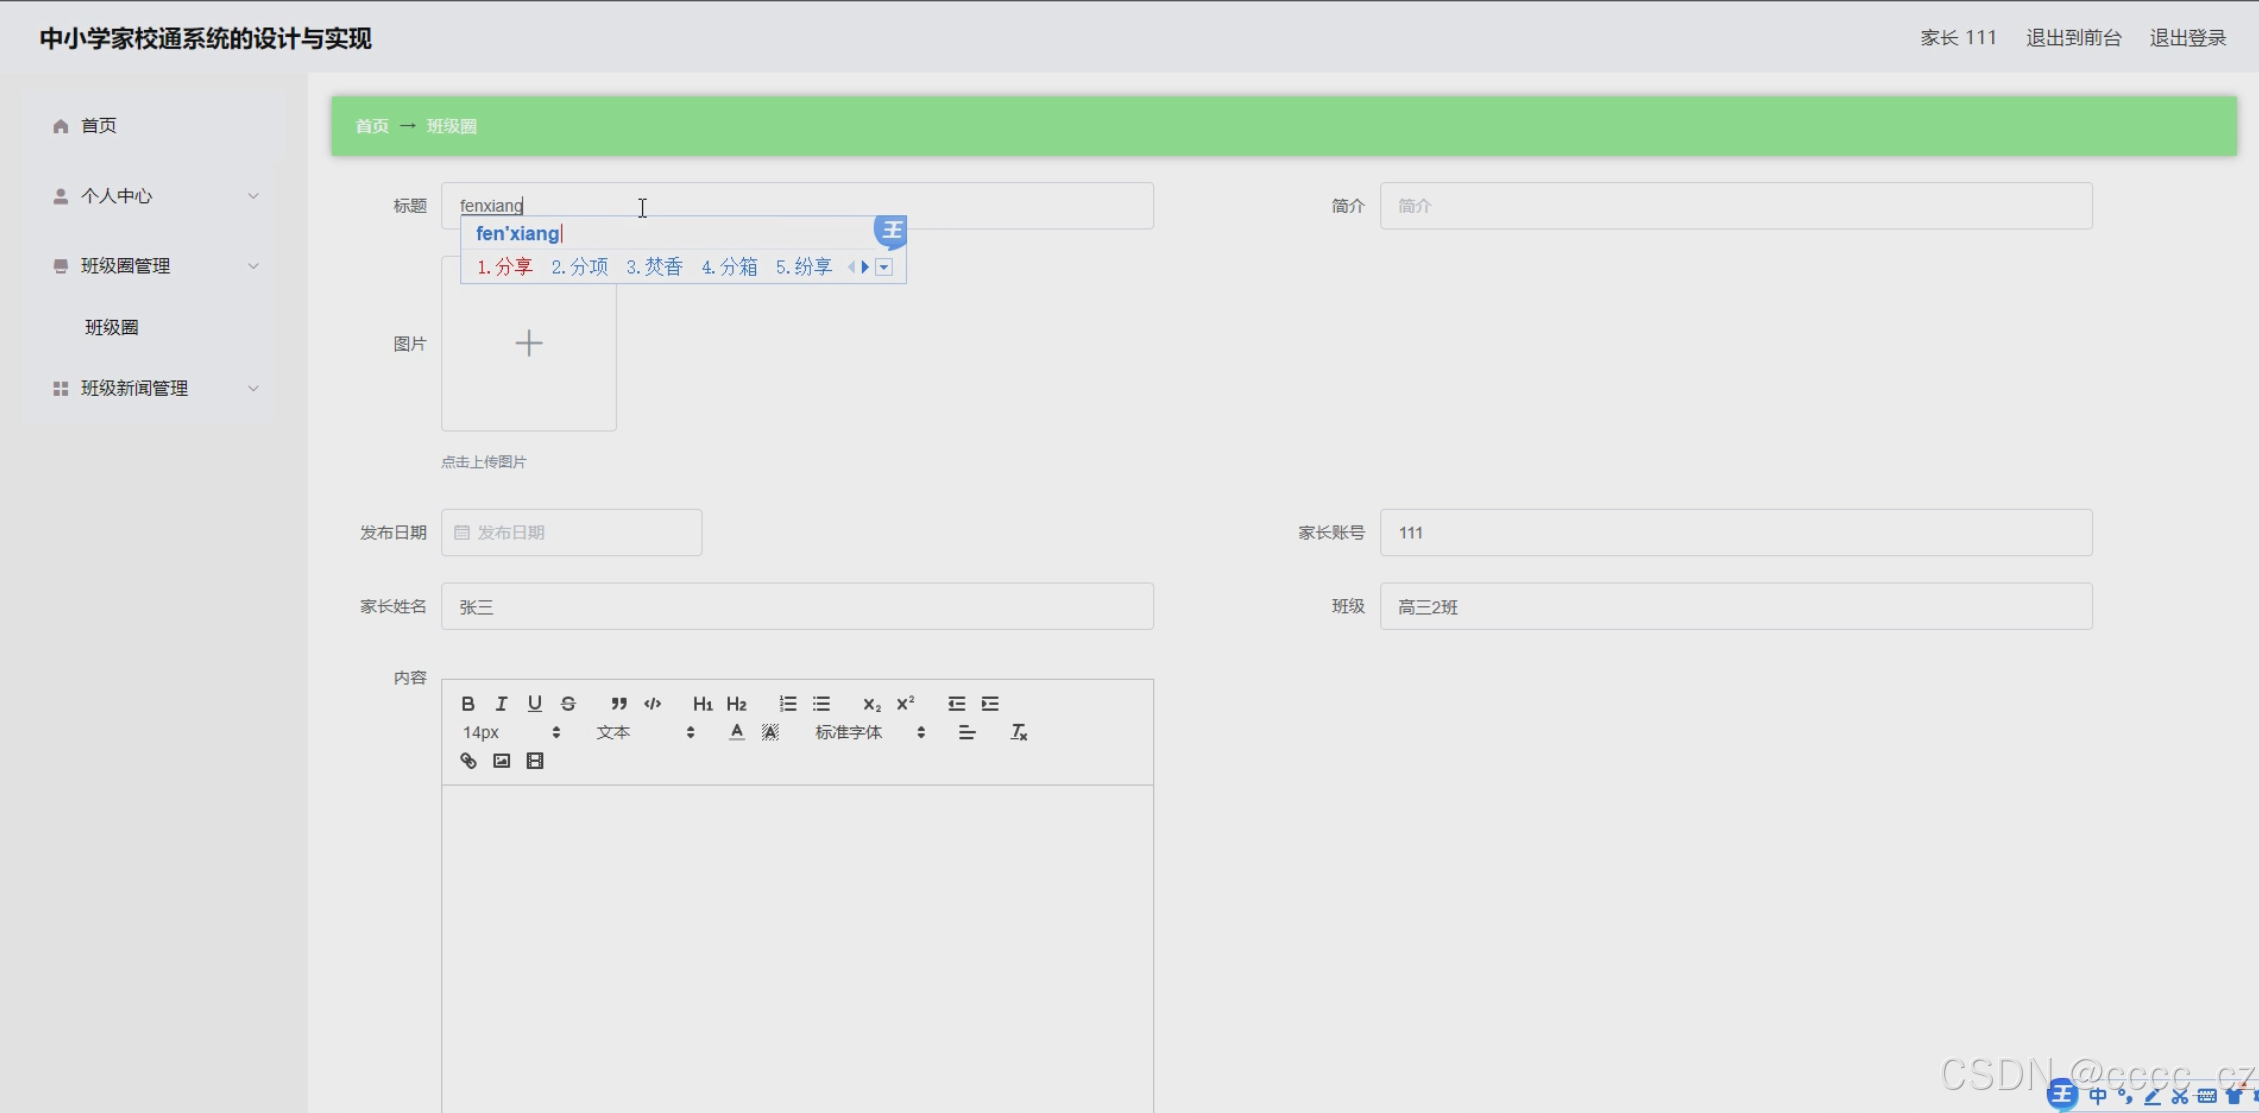2259x1113 pixels.
Task: Click the superscript icon
Action: (x=905, y=704)
